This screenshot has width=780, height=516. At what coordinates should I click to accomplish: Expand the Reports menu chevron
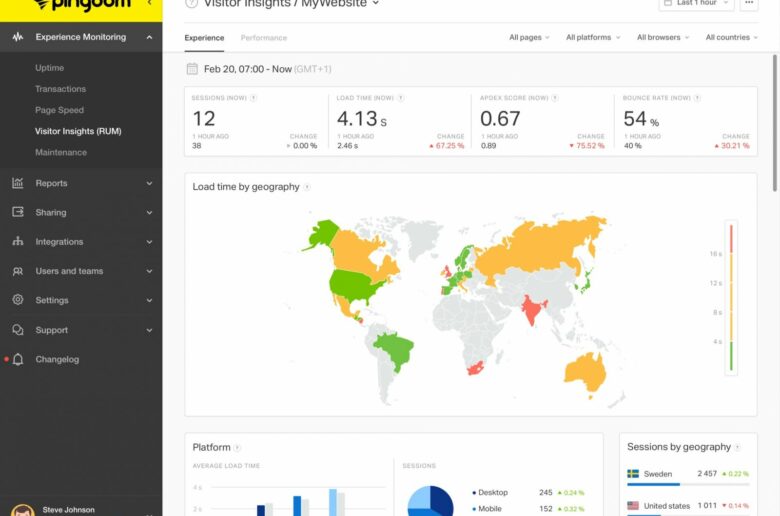[x=149, y=184]
